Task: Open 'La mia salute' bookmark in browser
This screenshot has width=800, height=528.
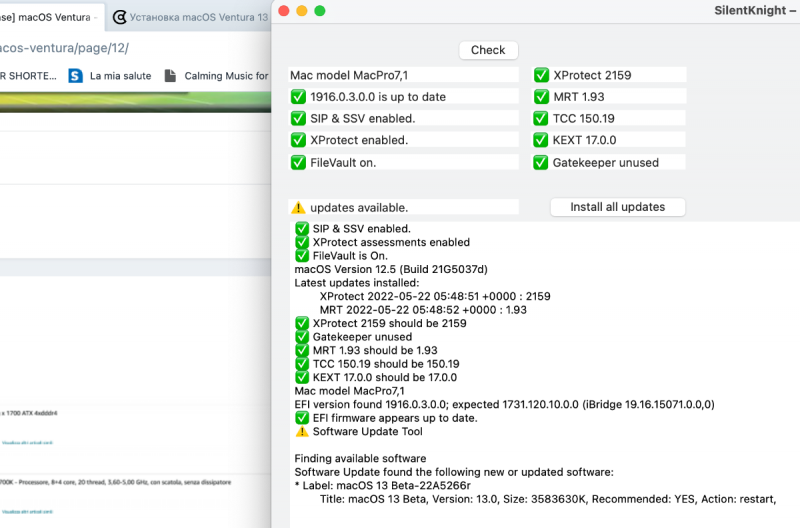Action: coord(110,76)
